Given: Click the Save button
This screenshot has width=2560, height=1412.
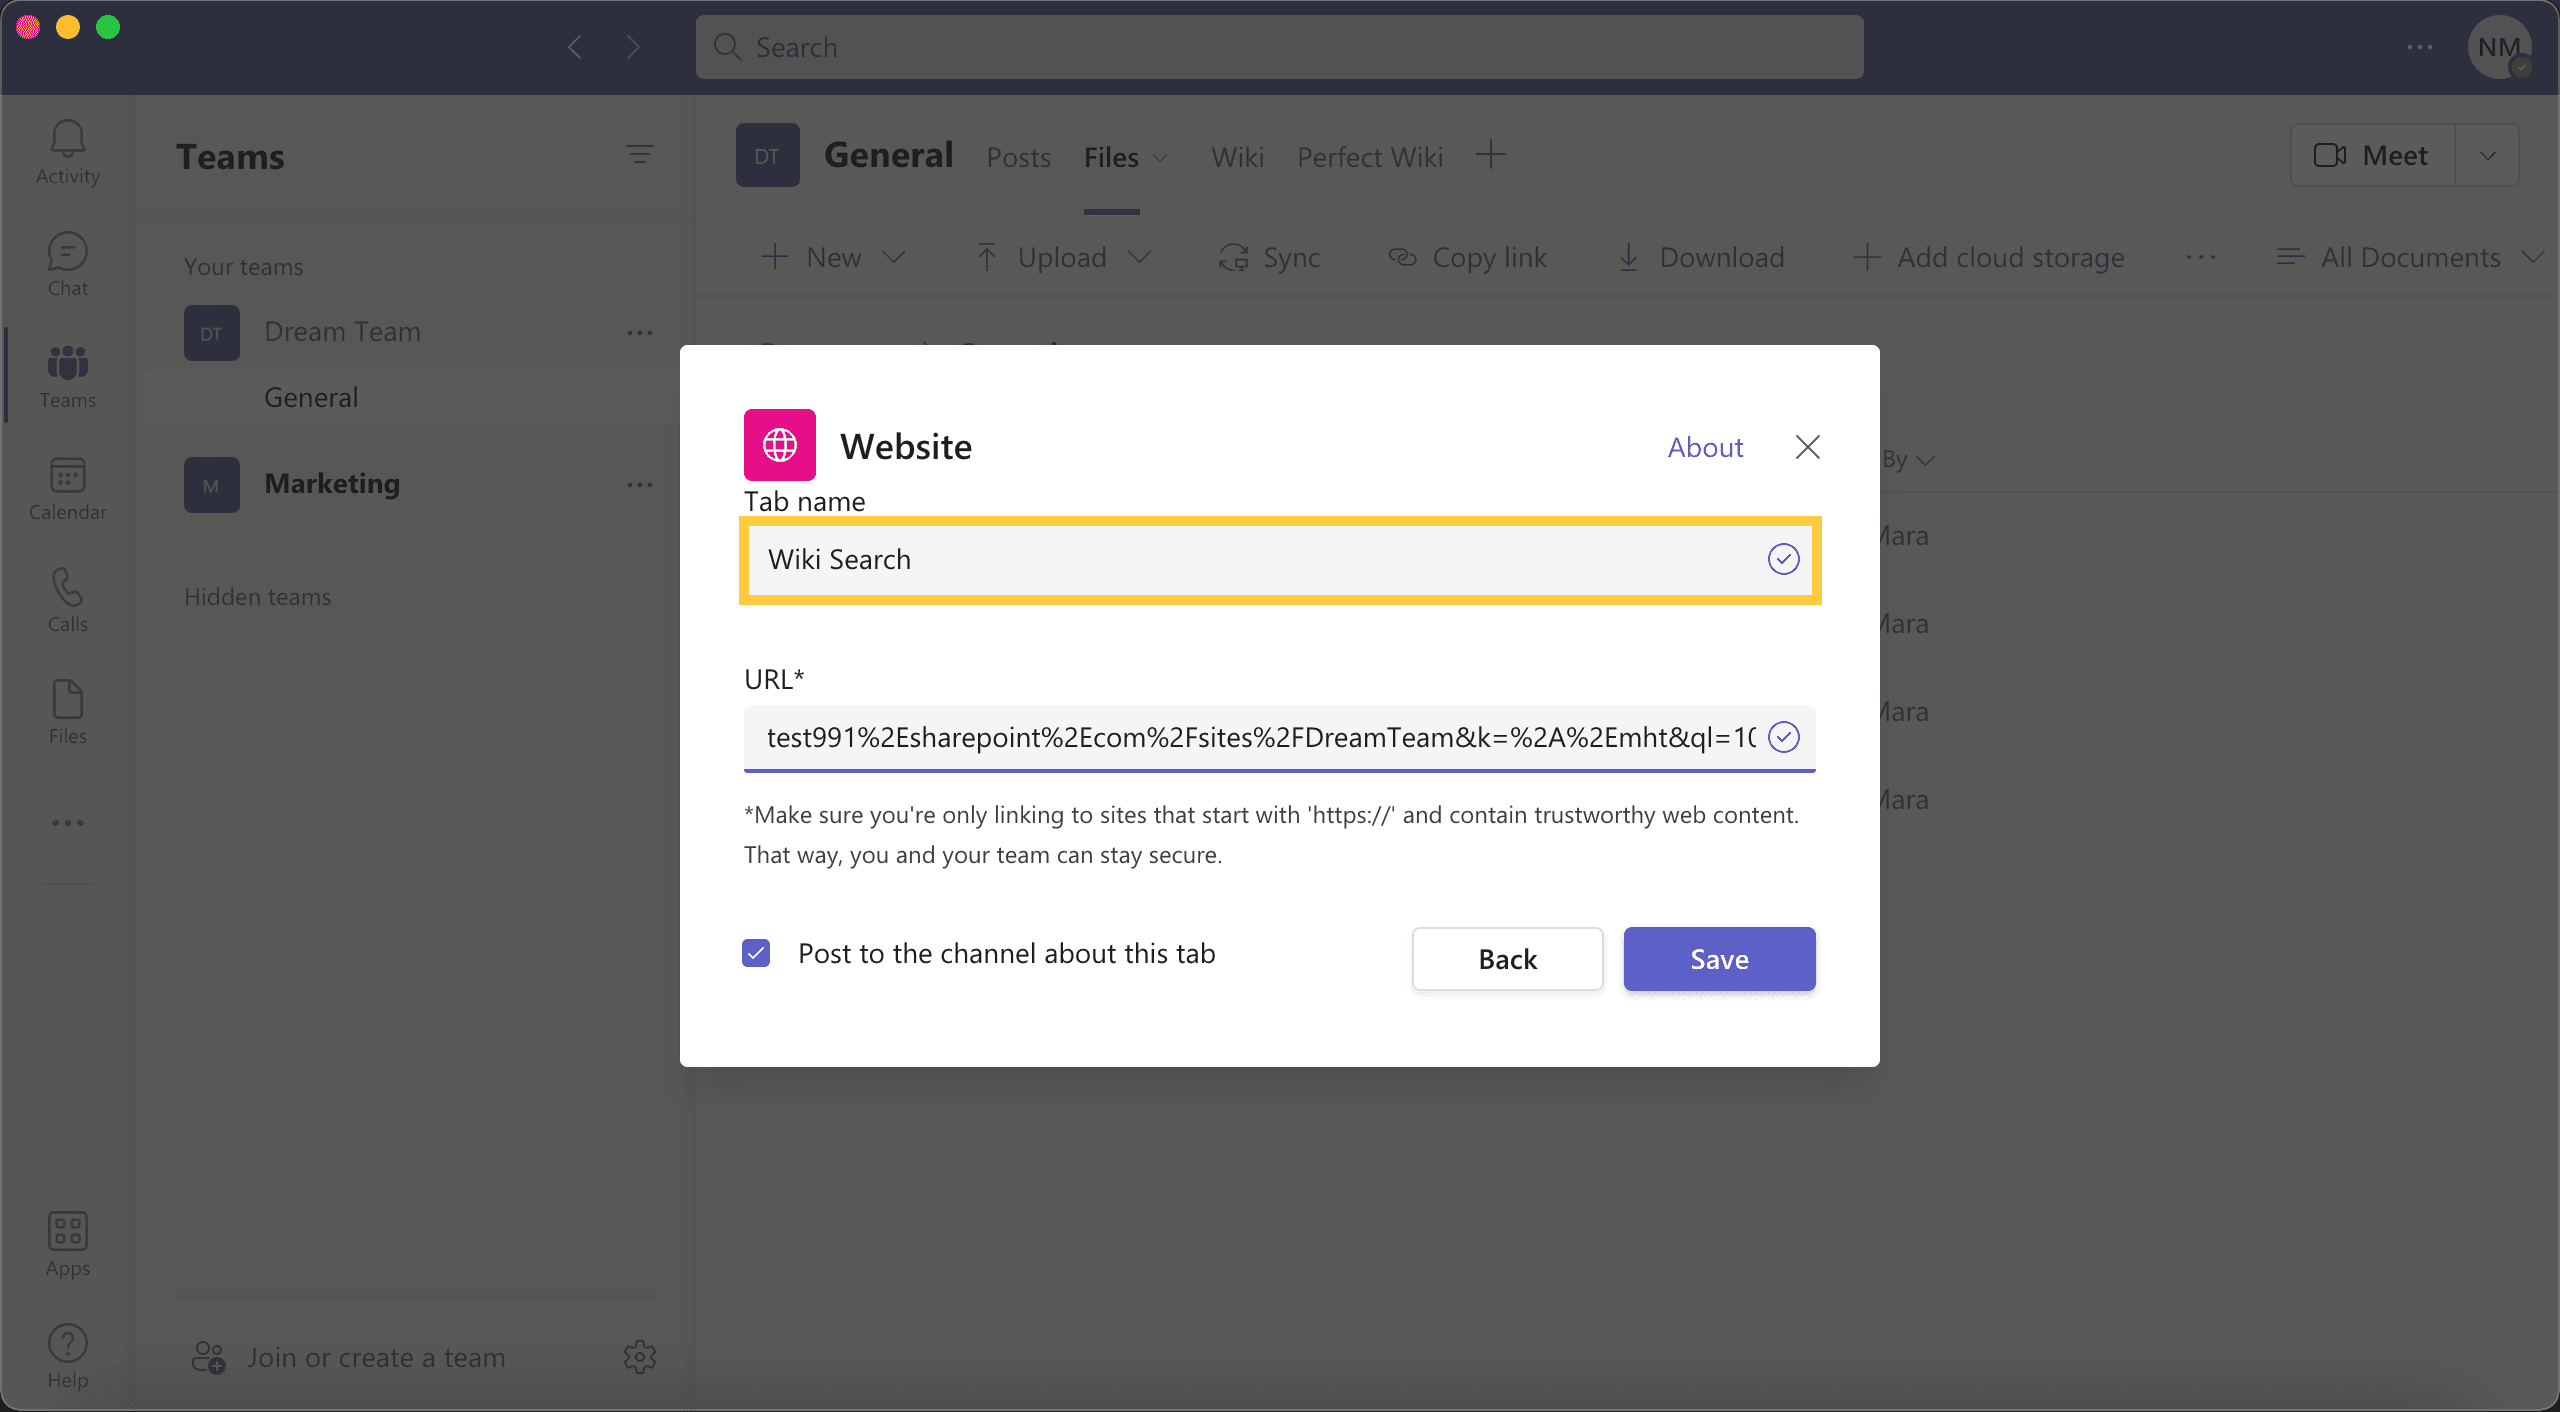Looking at the screenshot, I should pos(1719,958).
